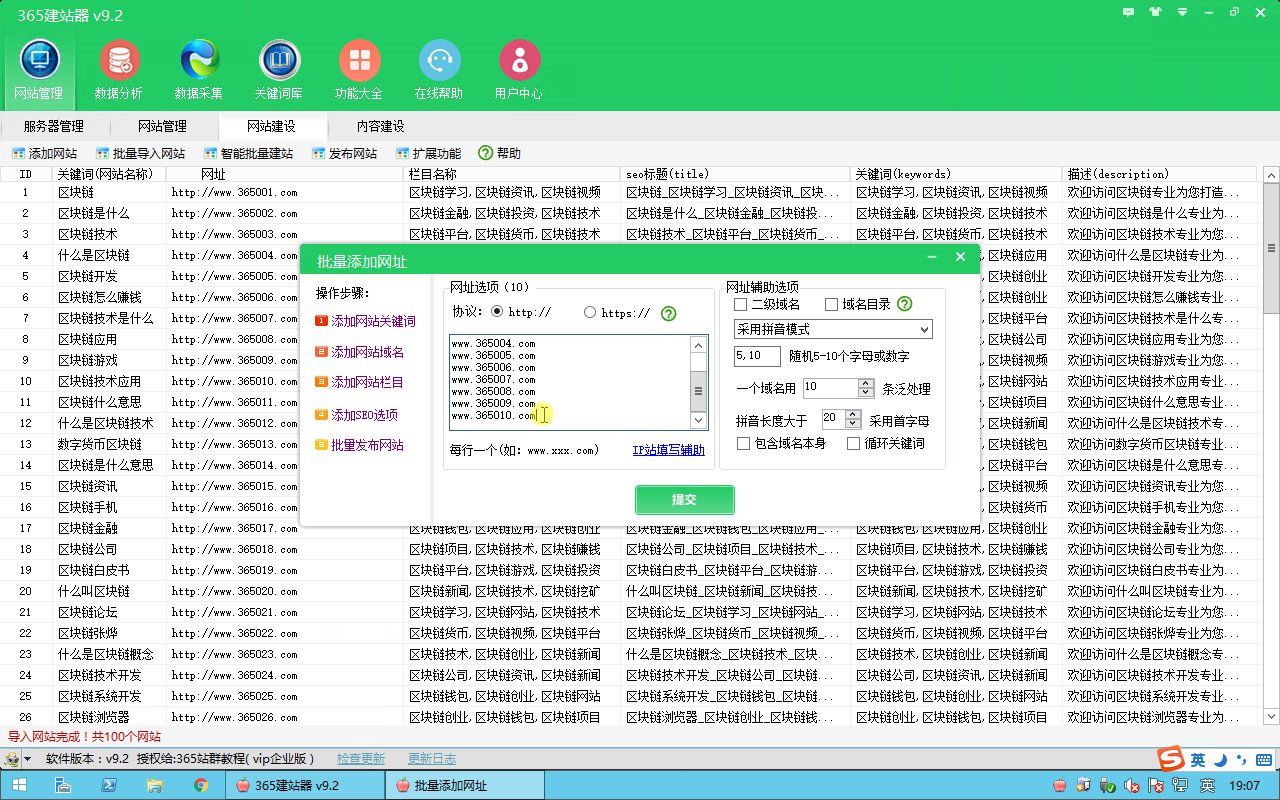This screenshot has width=1280, height=800.
Task: Open the 在线帮助 module
Action: pos(439,70)
